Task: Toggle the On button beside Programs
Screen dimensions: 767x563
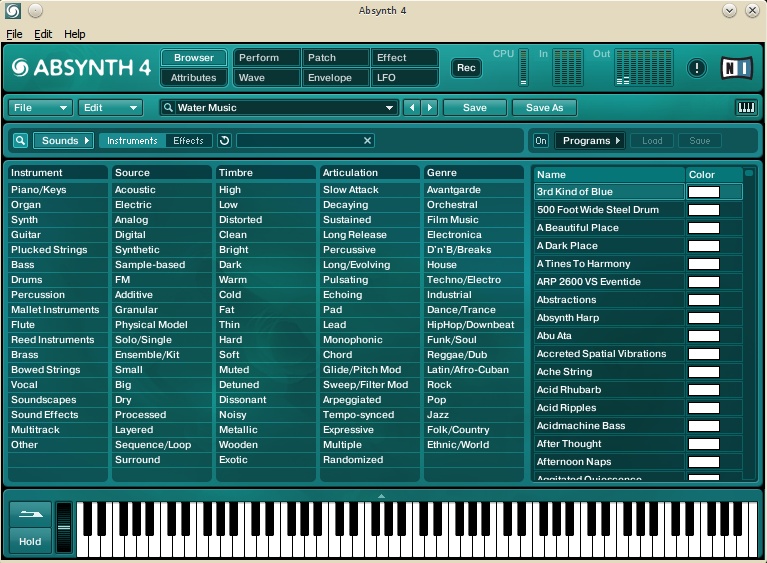Action: pyautogui.click(x=541, y=141)
